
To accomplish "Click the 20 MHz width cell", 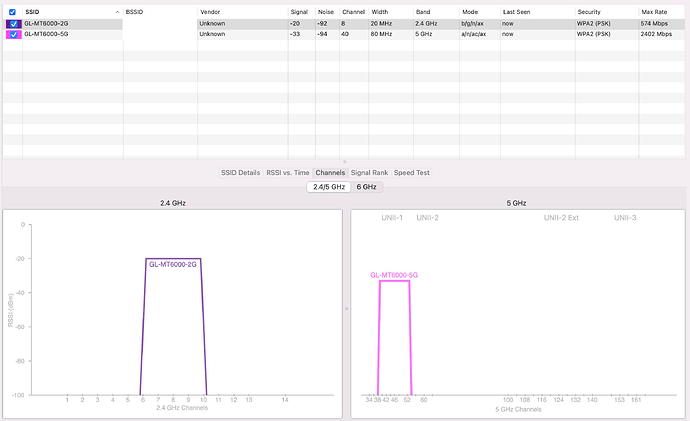I will point(381,24).
